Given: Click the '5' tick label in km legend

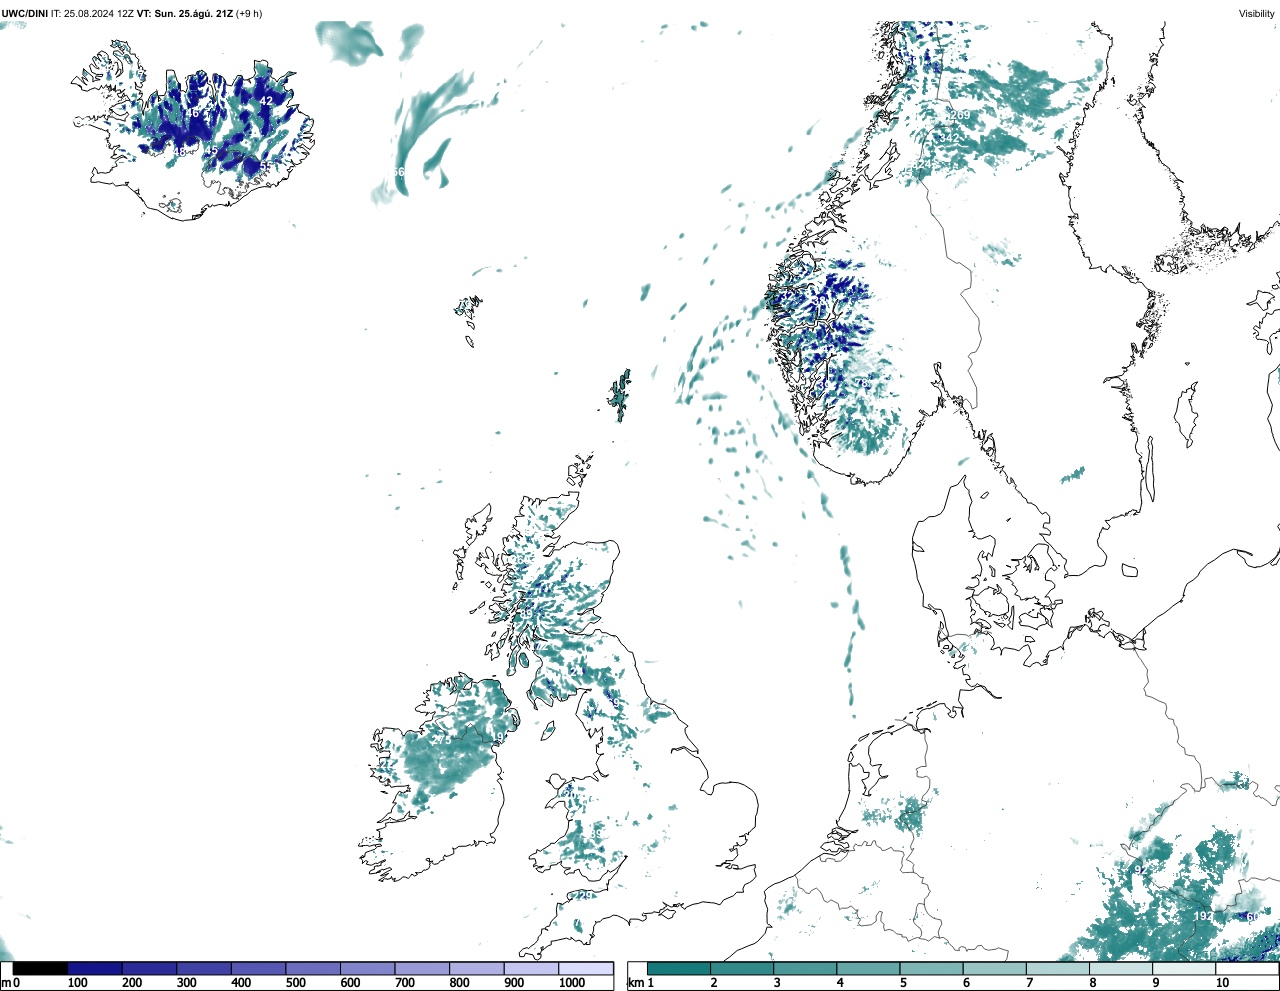Looking at the screenshot, I should pyautogui.click(x=903, y=983).
